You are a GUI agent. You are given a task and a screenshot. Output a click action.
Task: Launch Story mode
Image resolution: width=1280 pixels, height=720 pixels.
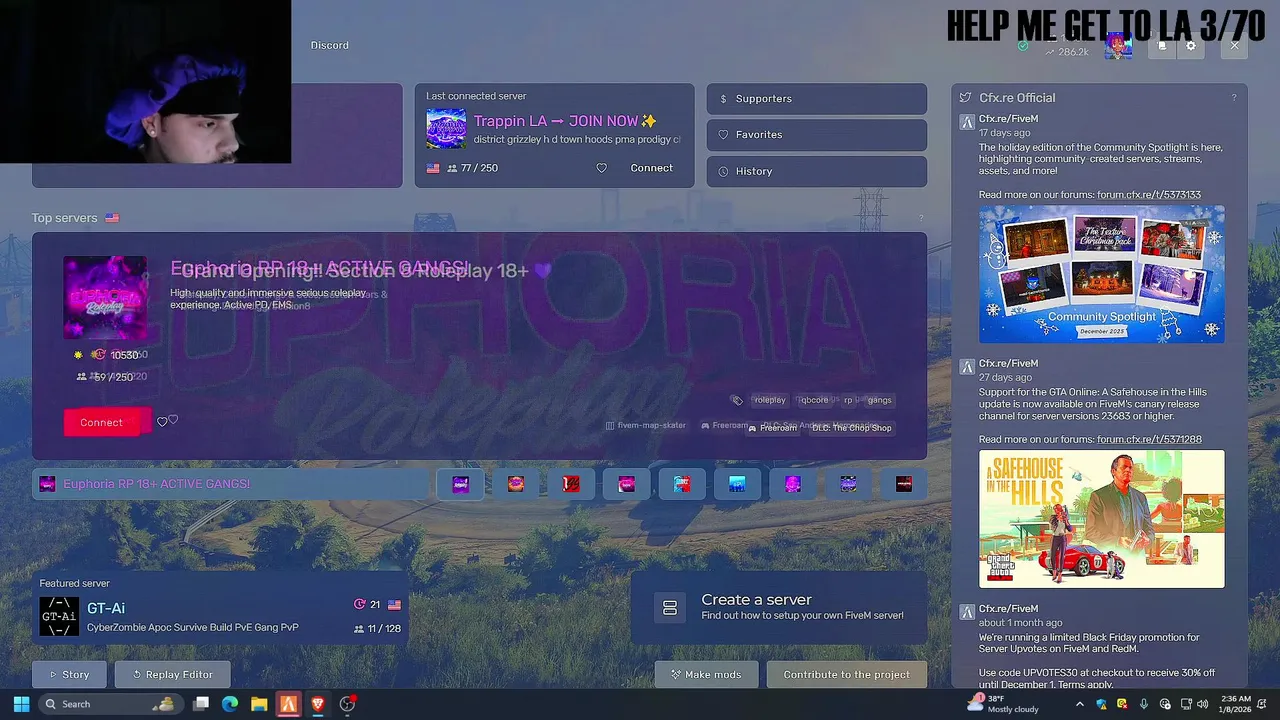coord(69,675)
